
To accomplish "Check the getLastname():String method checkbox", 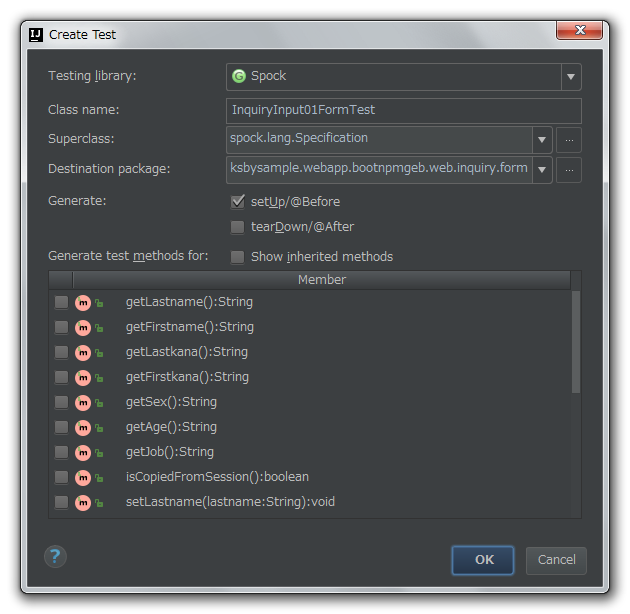I will 61,302.
